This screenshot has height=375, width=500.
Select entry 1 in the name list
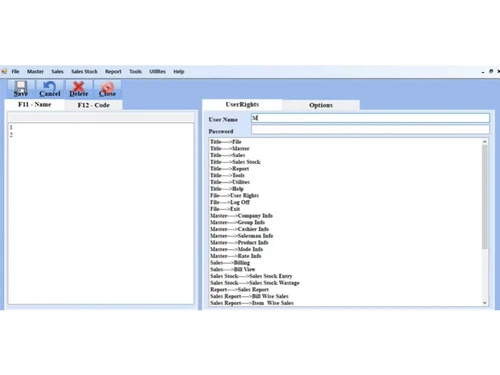coord(11,127)
